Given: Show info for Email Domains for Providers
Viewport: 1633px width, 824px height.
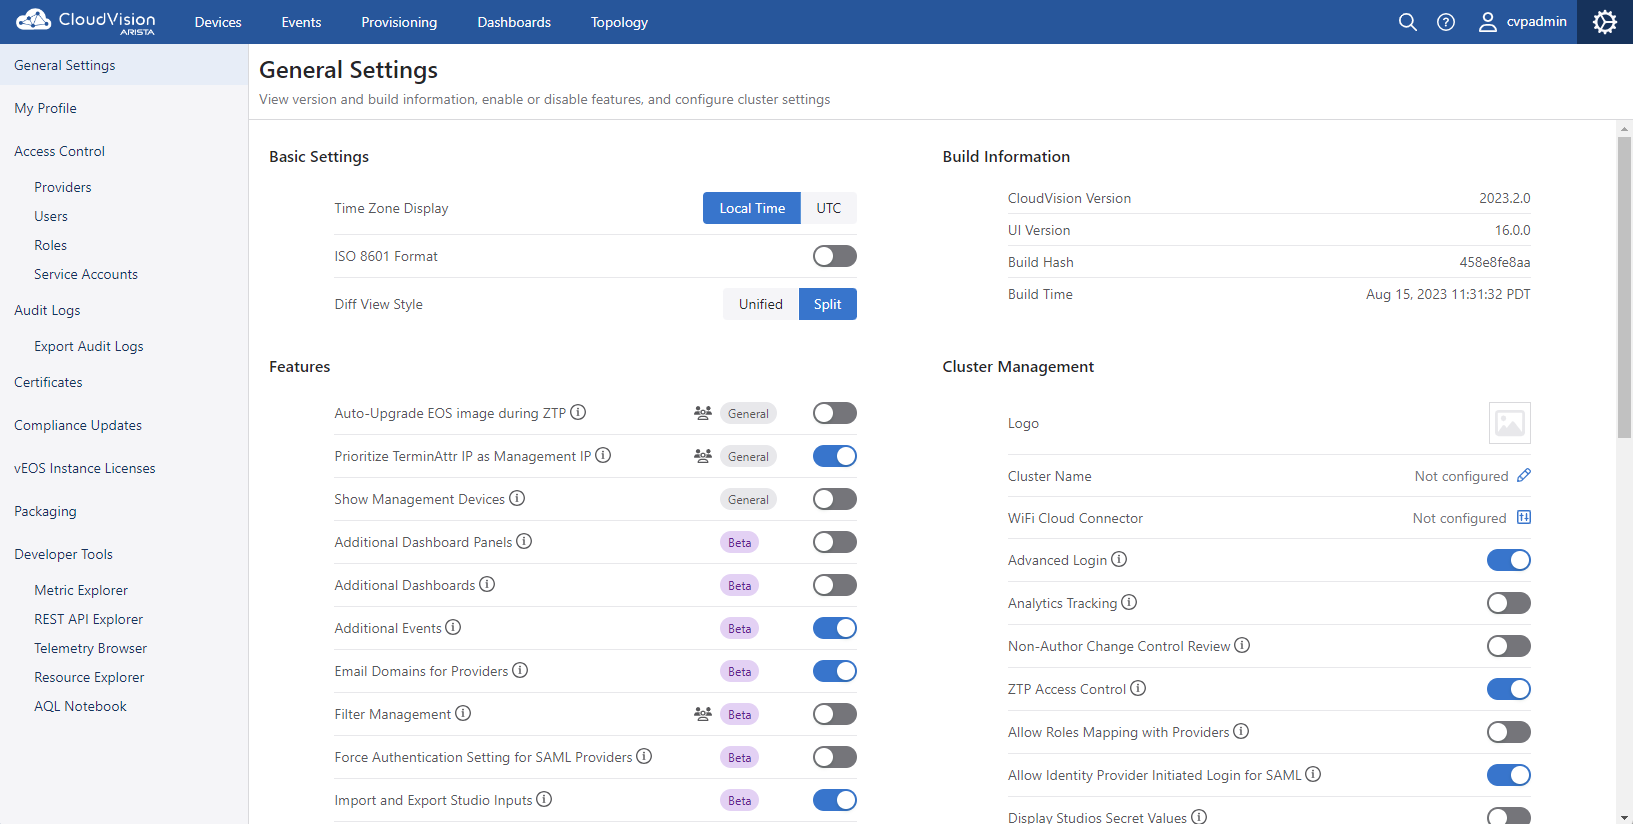Looking at the screenshot, I should [x=520, y=670].
